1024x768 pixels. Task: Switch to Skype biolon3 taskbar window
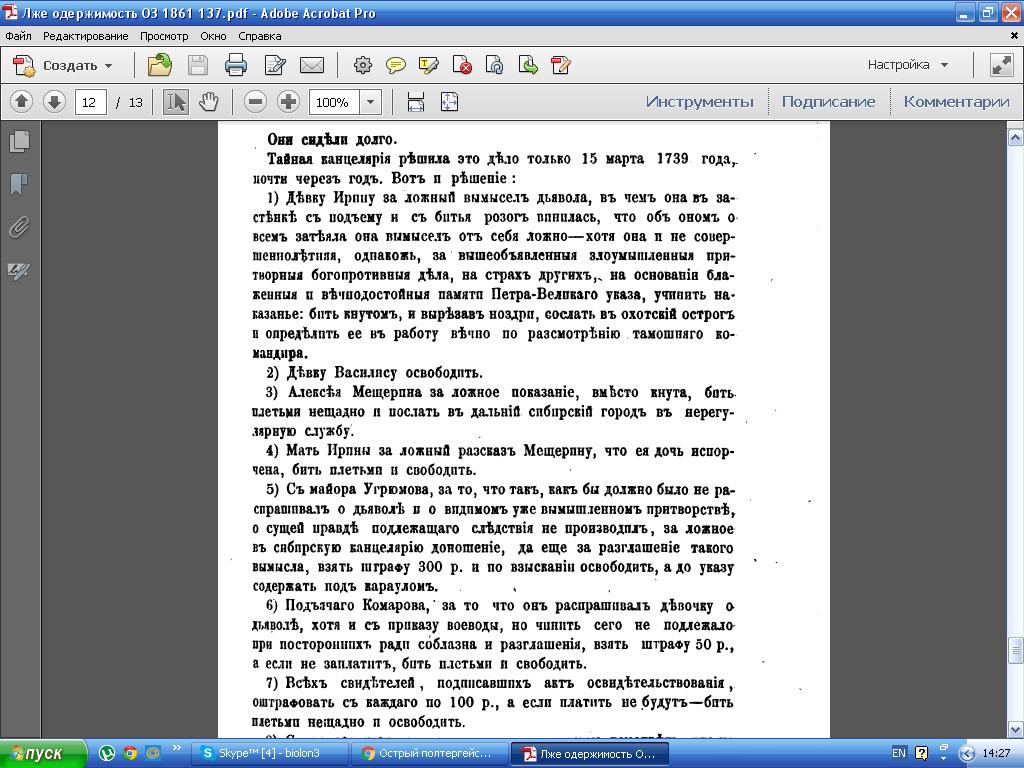click(269, 753)
